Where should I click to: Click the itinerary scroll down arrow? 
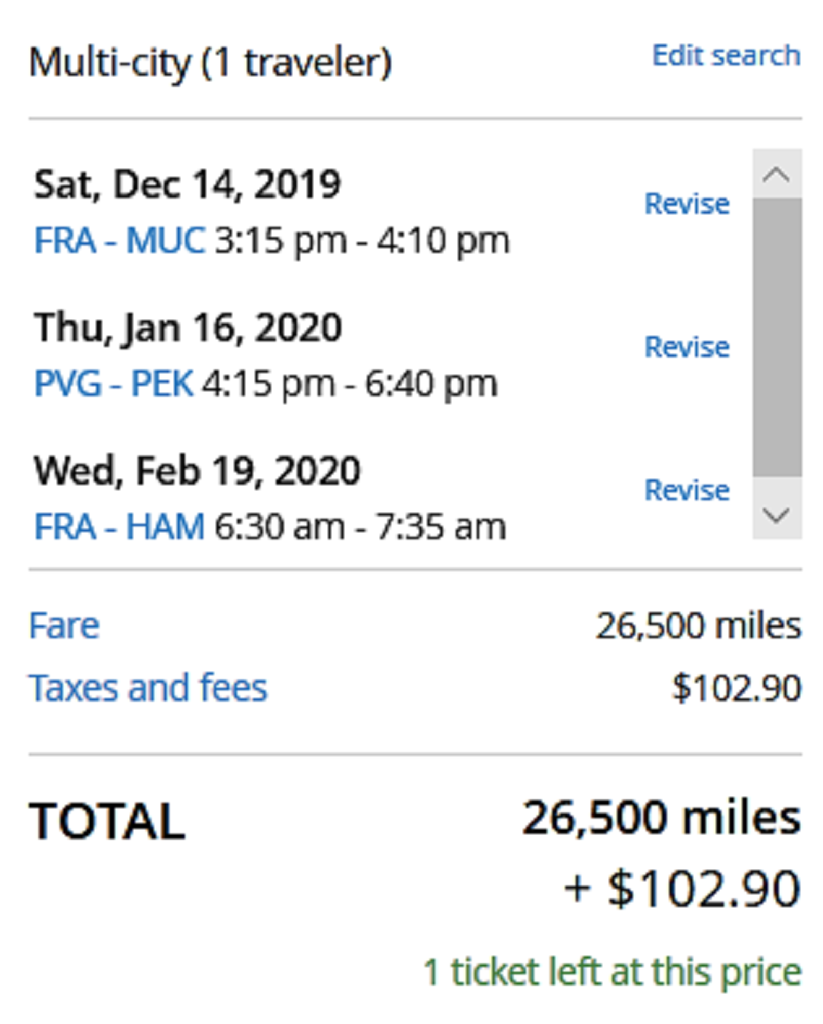(x=777, y=515)
